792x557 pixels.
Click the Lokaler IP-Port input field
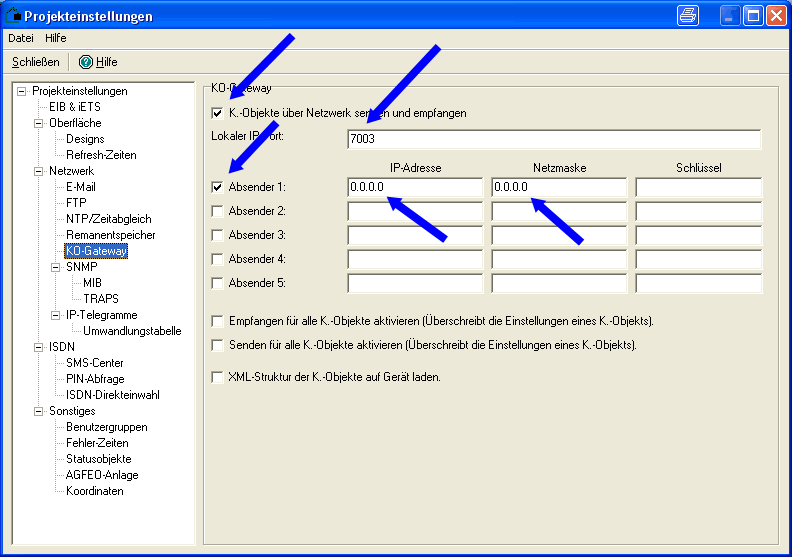pos(554,139)
